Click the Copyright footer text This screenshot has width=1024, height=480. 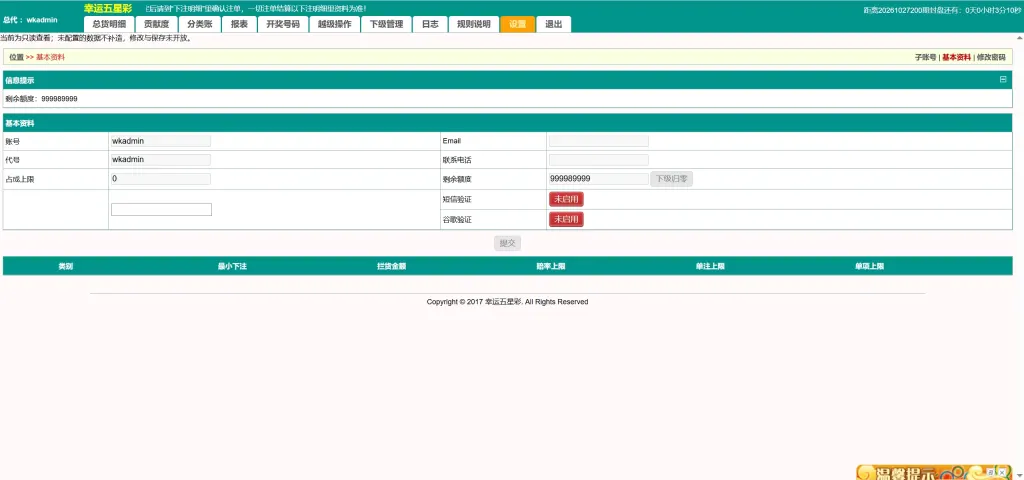point(507,302)
